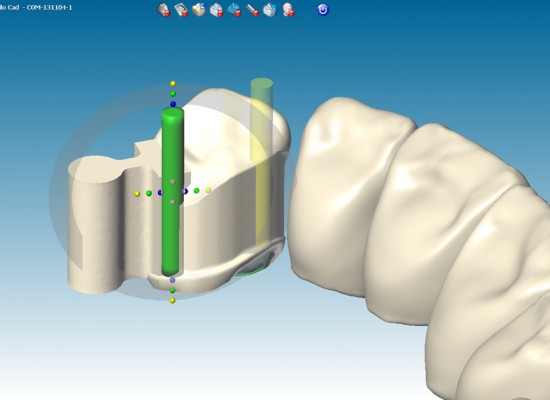Click the leftmost yellow horizontal handle sphere
Screen dimensions: 550x400
click(137, 194)
